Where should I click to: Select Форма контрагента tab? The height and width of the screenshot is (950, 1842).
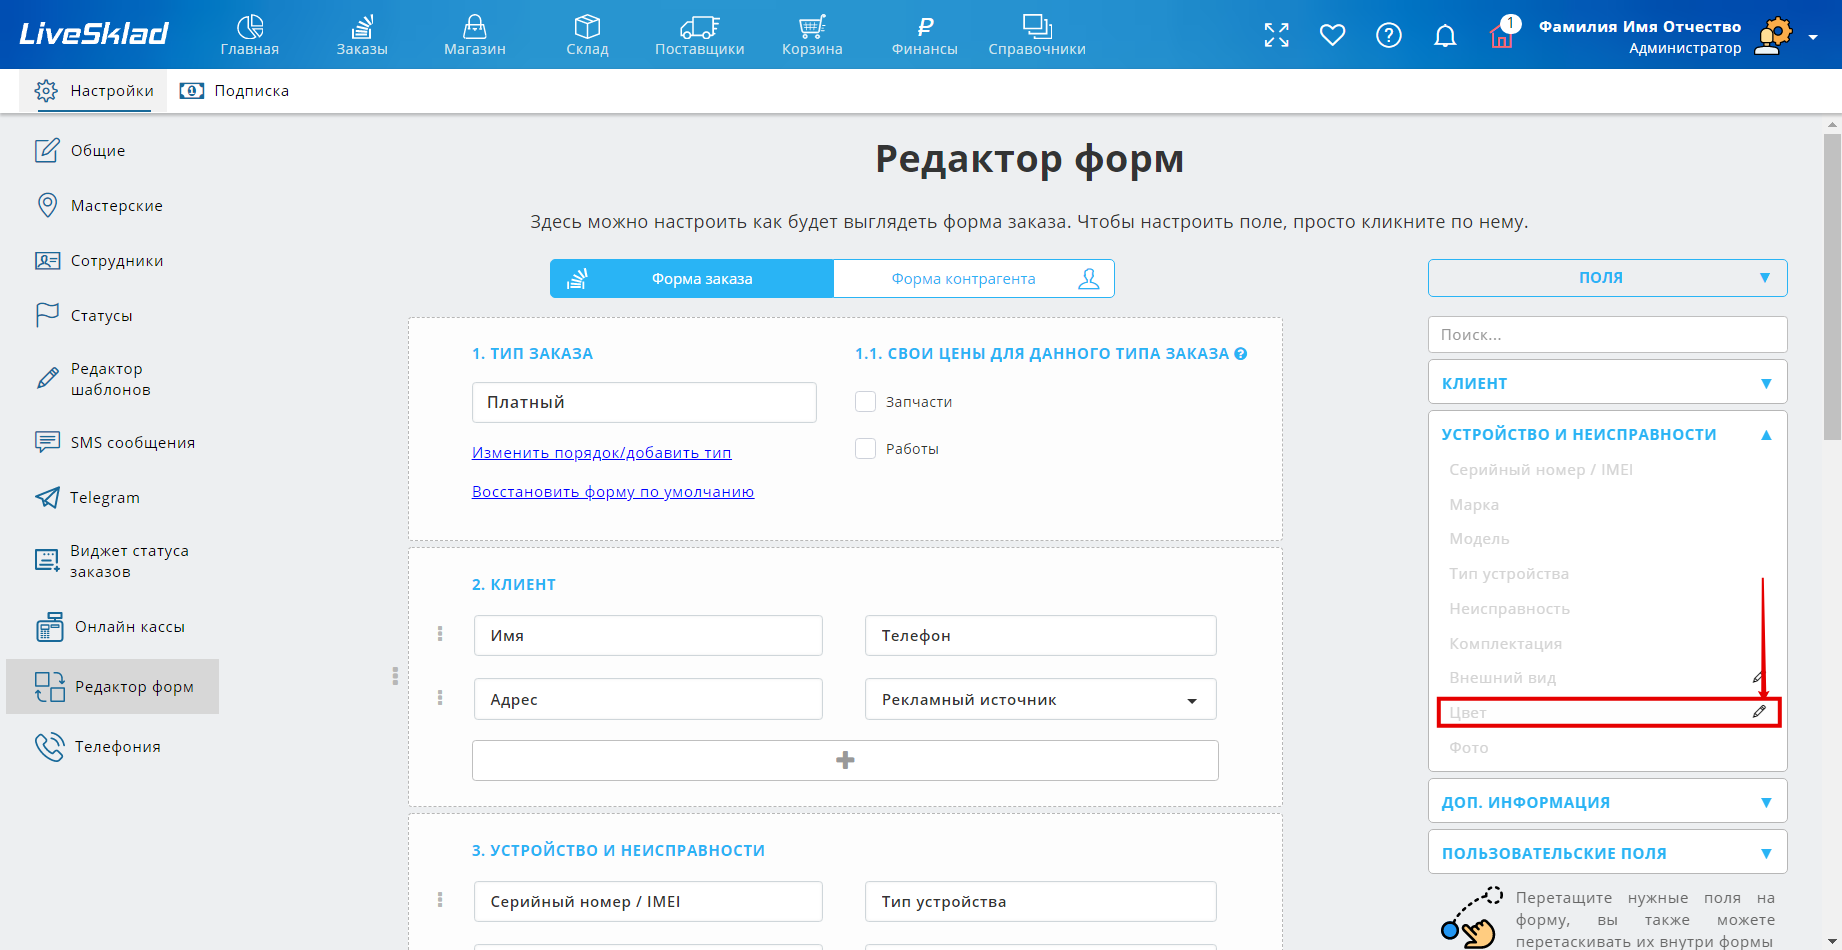point(974,279)
